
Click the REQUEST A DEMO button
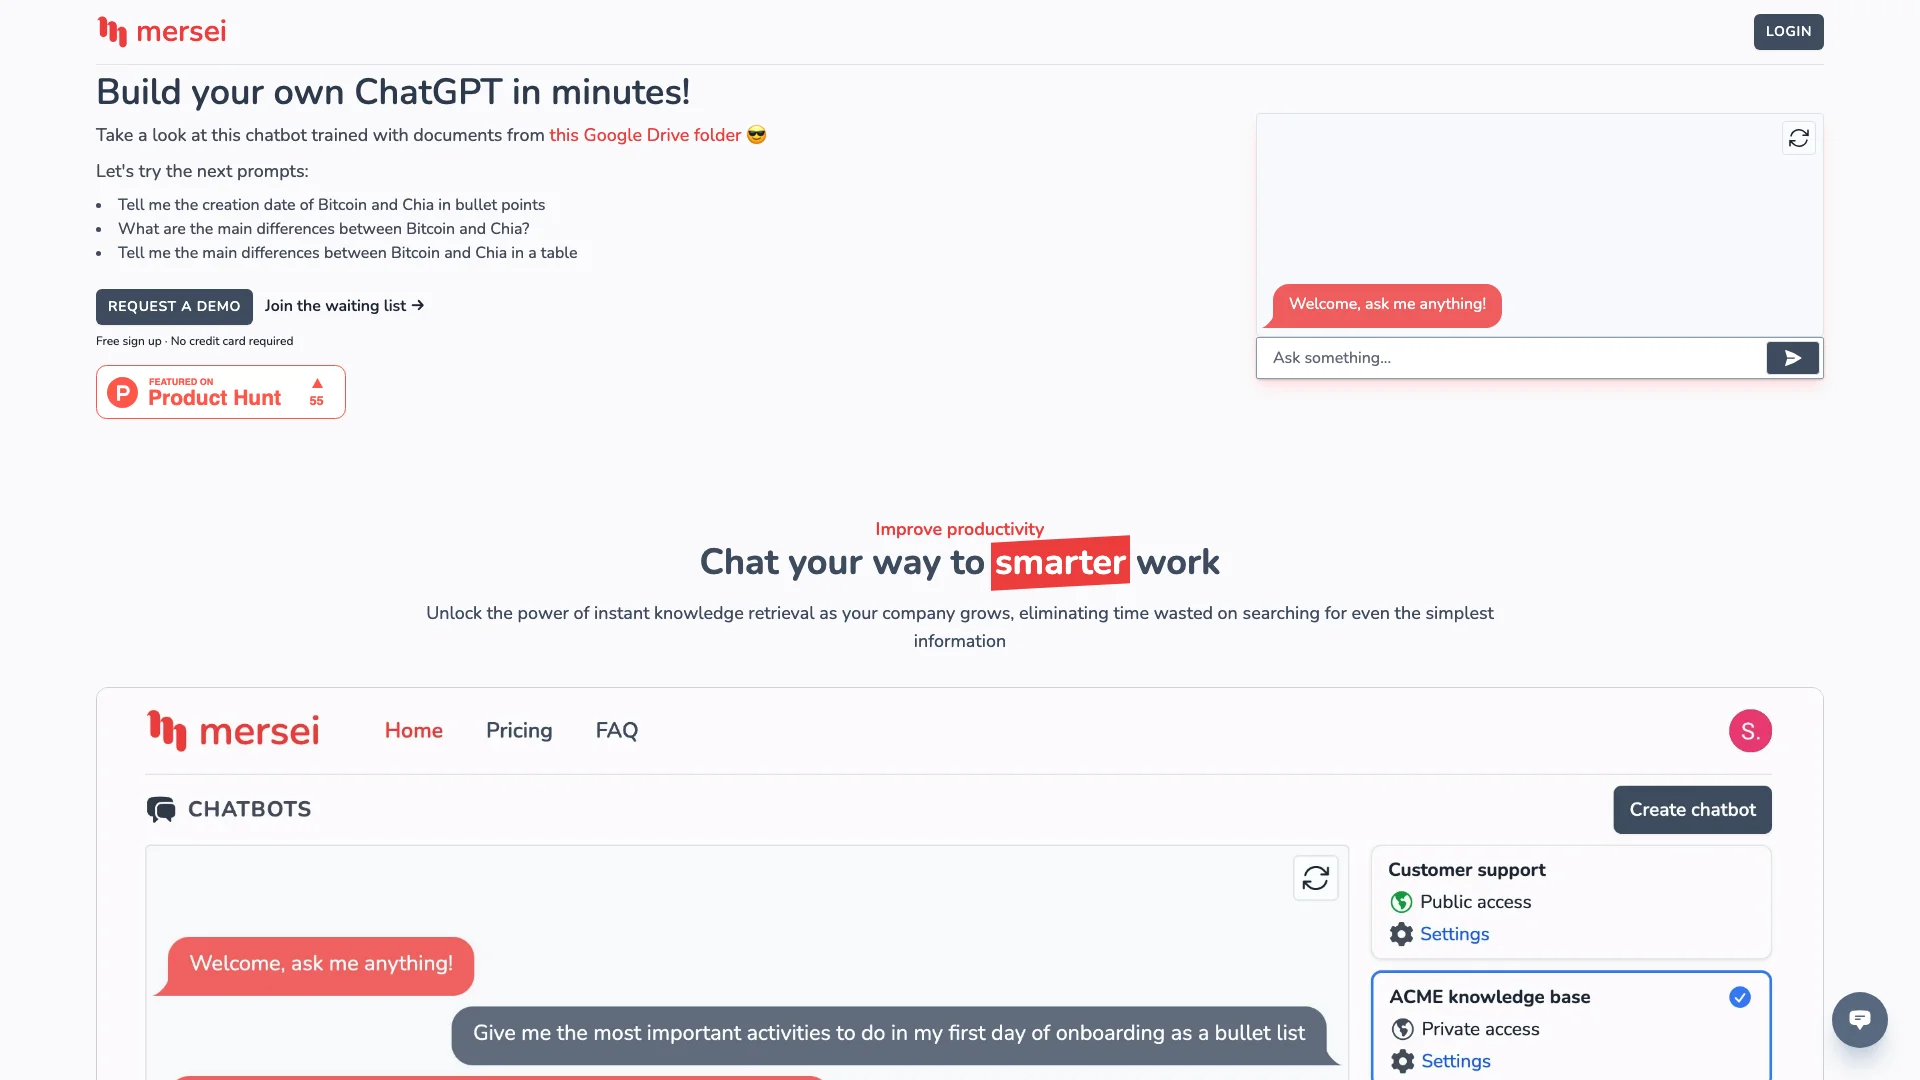click(x=174, y=306)
